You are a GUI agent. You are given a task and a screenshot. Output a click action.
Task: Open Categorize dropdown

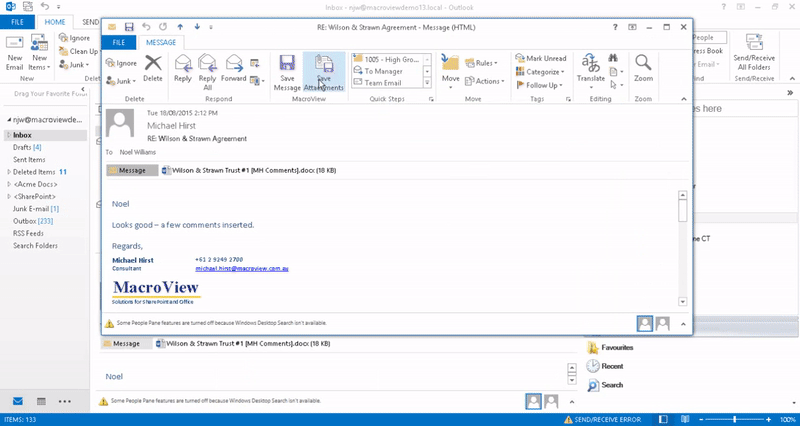click(x=540, y=72)
